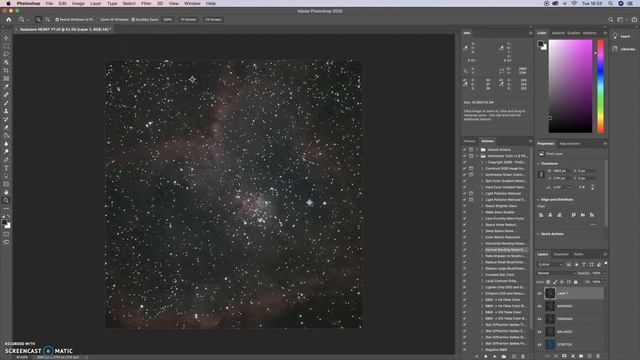Collapse Align and Distribute section
The width and height of the screenshot is (640, 360).
(x=538, y=200)
